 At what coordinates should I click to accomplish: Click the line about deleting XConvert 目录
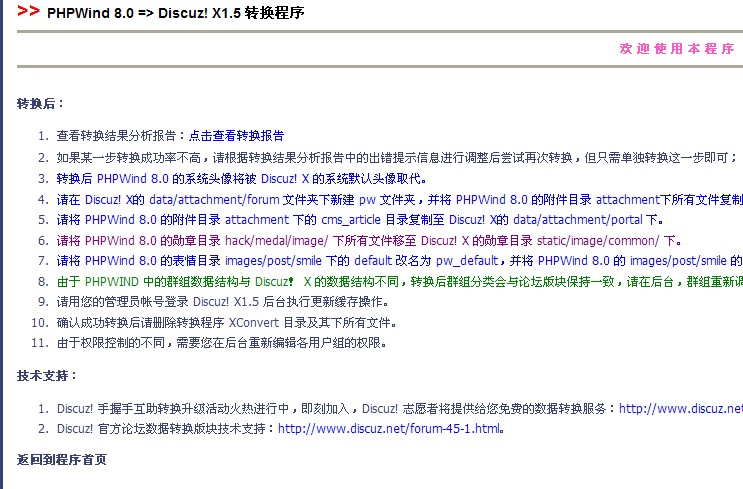pyautogui.click(x=226, y=323)
